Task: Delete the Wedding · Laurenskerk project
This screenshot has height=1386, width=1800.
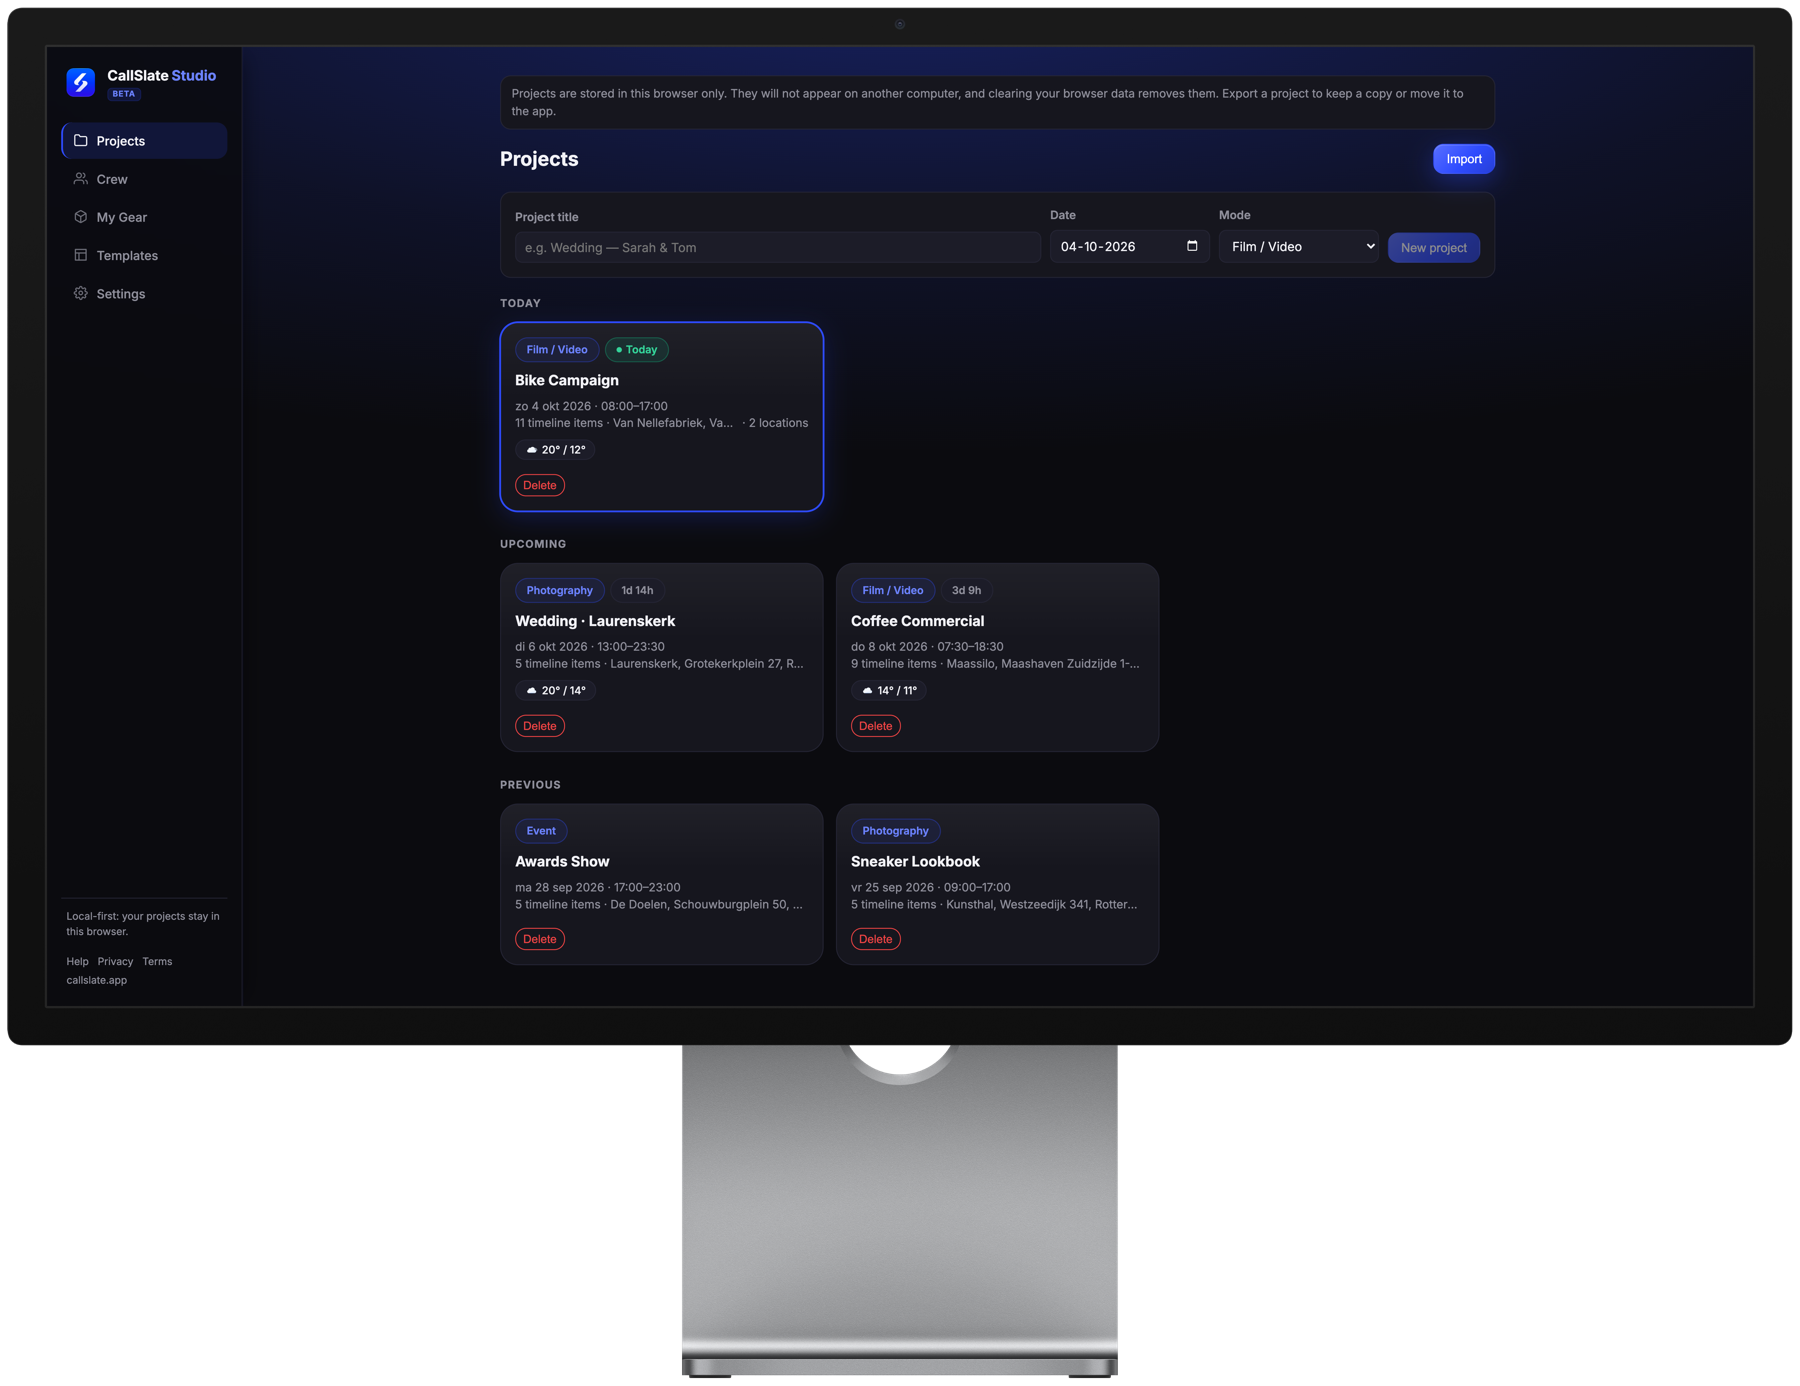Action: click(x=540, y=726)
